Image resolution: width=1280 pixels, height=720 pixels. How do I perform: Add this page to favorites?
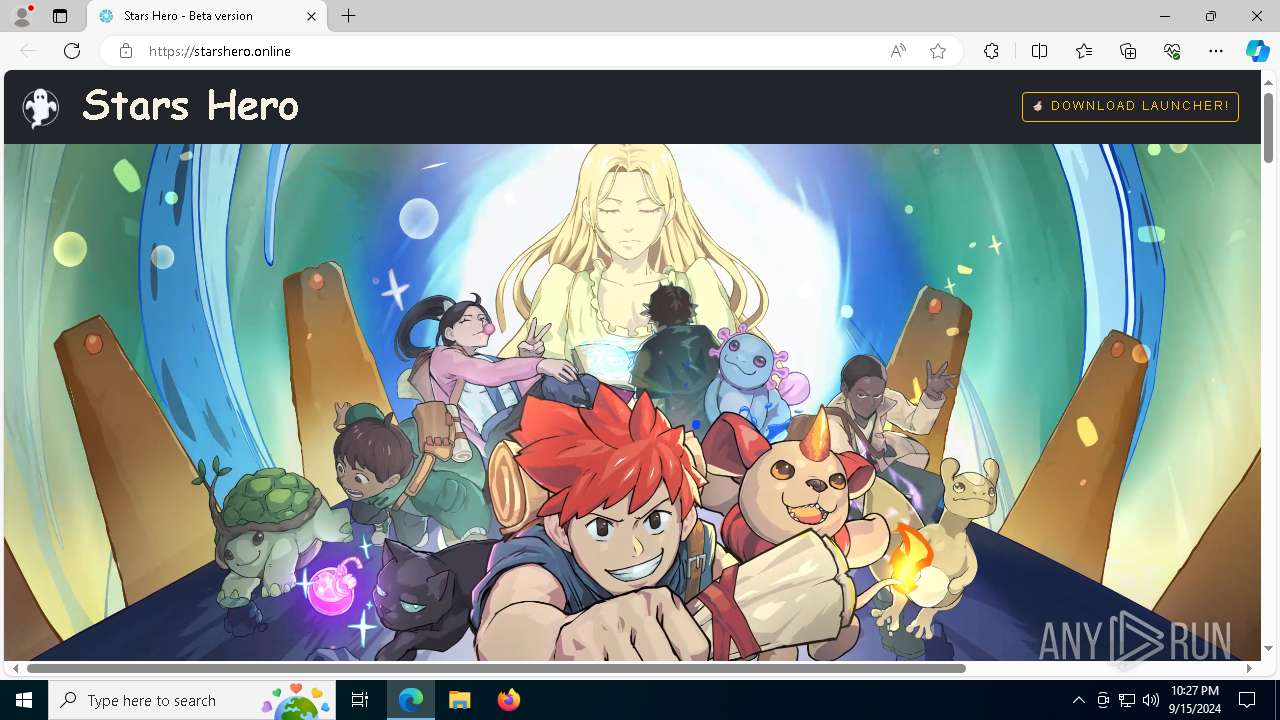point(938,51)
